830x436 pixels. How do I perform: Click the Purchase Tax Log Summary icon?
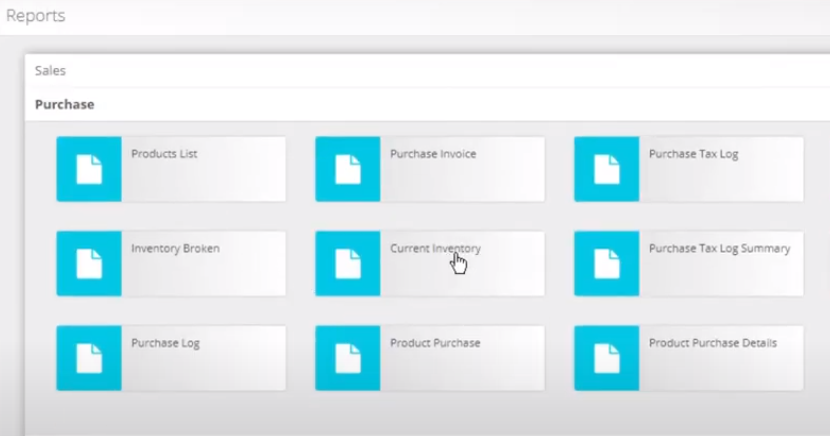coord(607,264)
